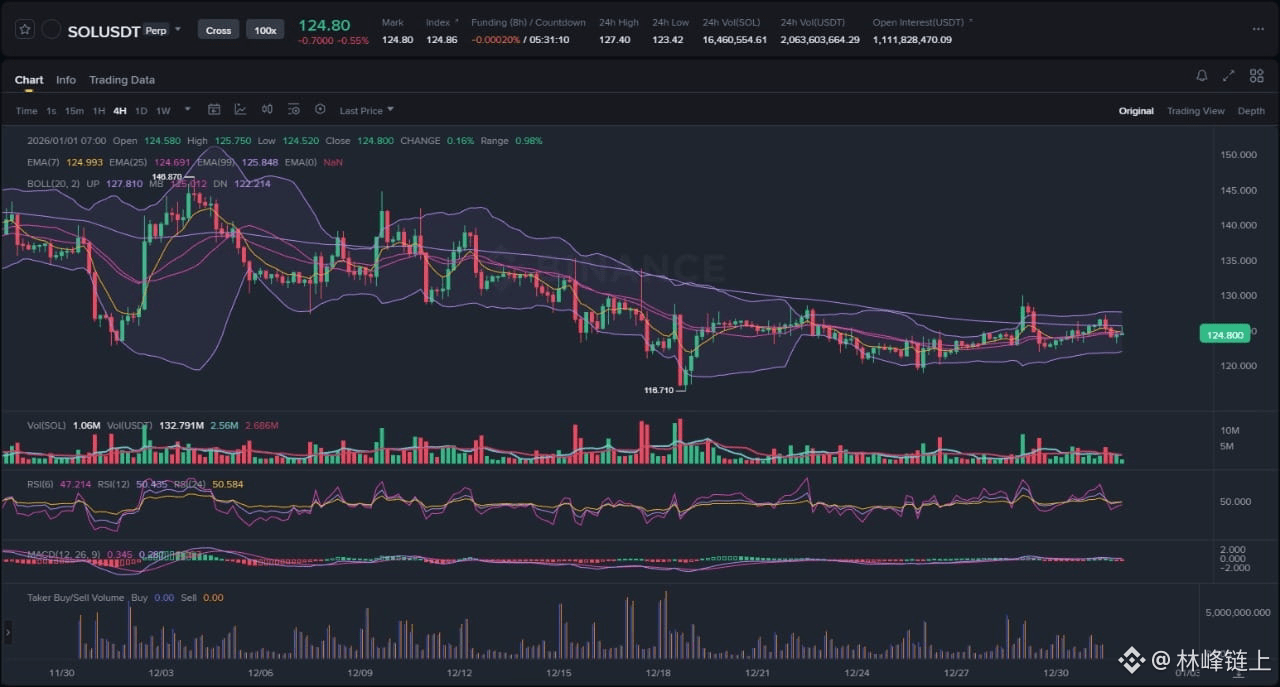1280x687 pixels.
Task: Open the SOLUSDT pair selector dropdown arrow
Action: click(x=178, y=30)
